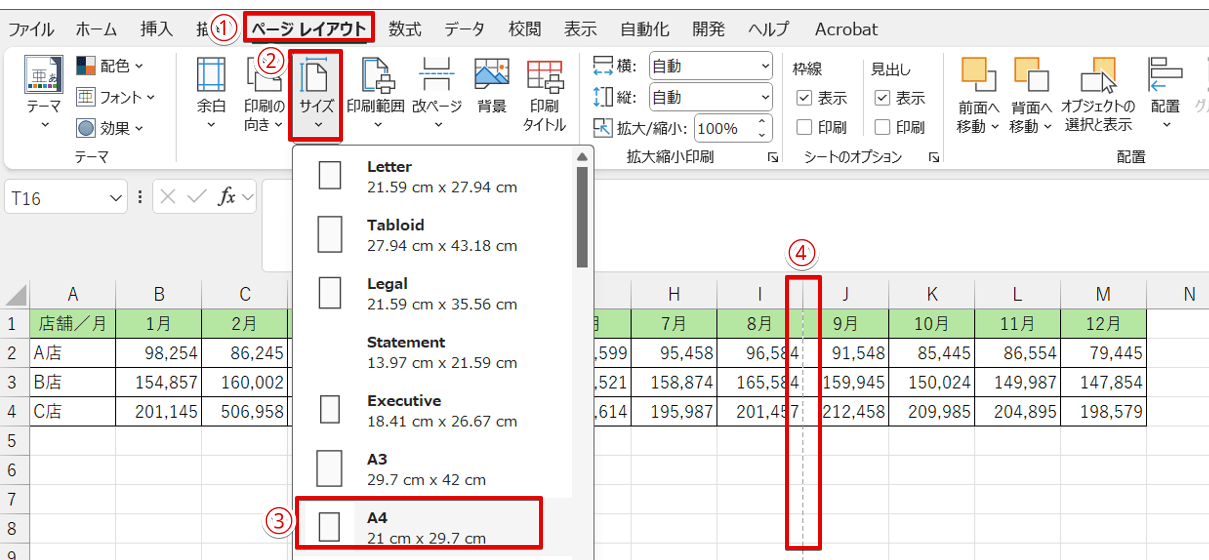This screenshot has width=1209, height=560.
Task: Click cell B店 in column A
Action: (x=73, y=382)
